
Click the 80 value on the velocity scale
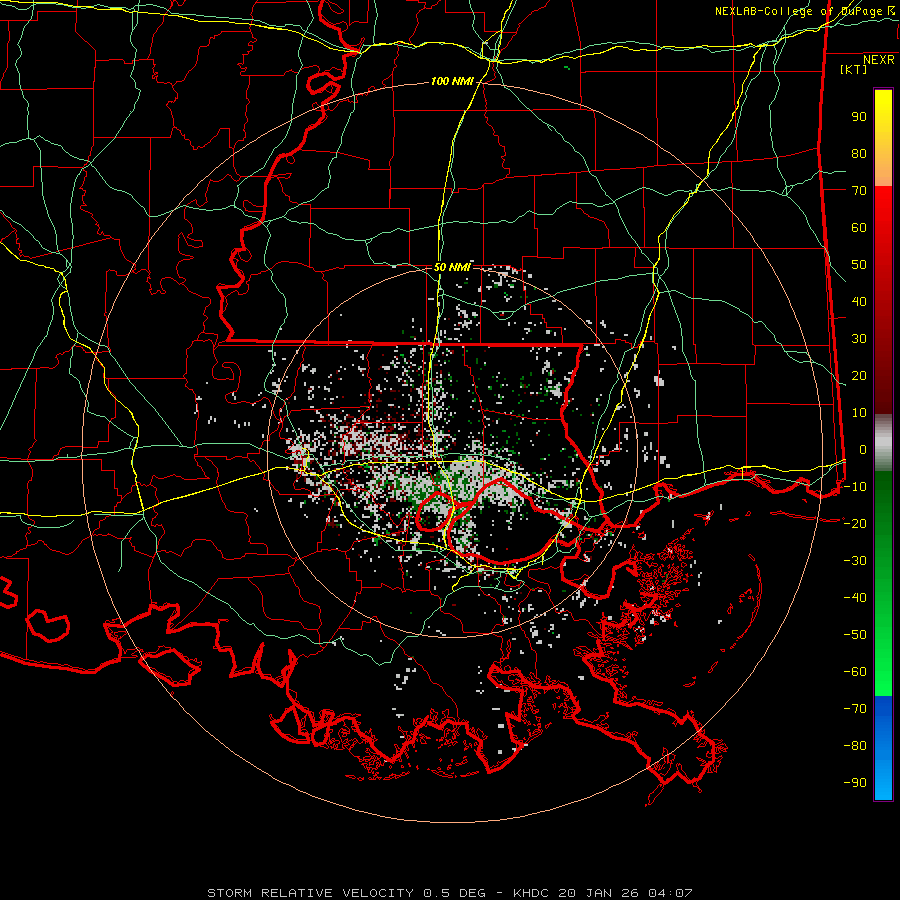pyautogui.click(x=859, y=153)
